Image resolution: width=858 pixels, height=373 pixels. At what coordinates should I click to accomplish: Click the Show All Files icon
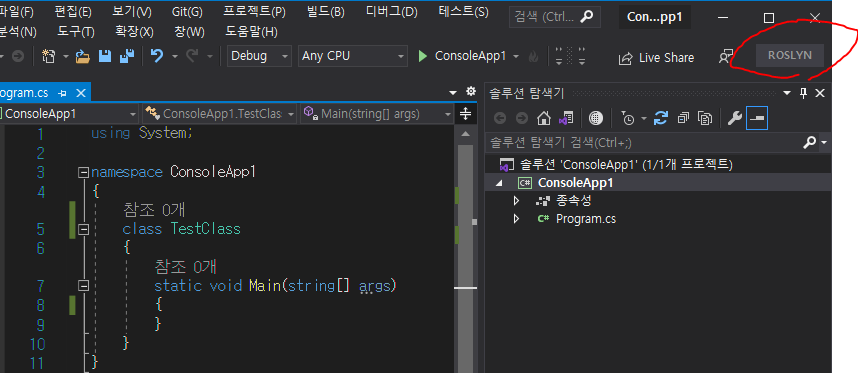[705, 118]
